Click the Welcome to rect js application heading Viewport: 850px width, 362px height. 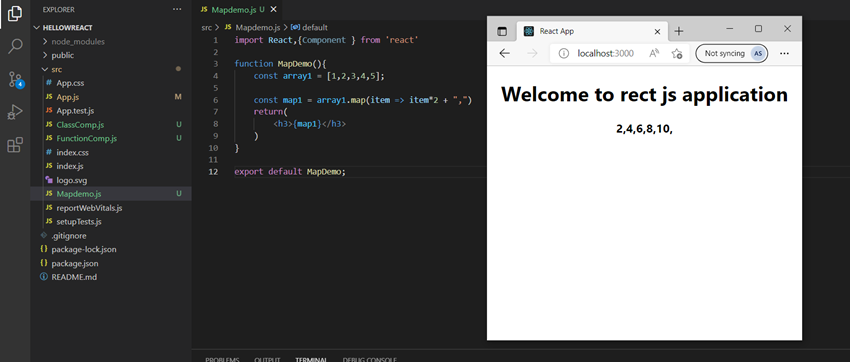click(x=644, y=94)
